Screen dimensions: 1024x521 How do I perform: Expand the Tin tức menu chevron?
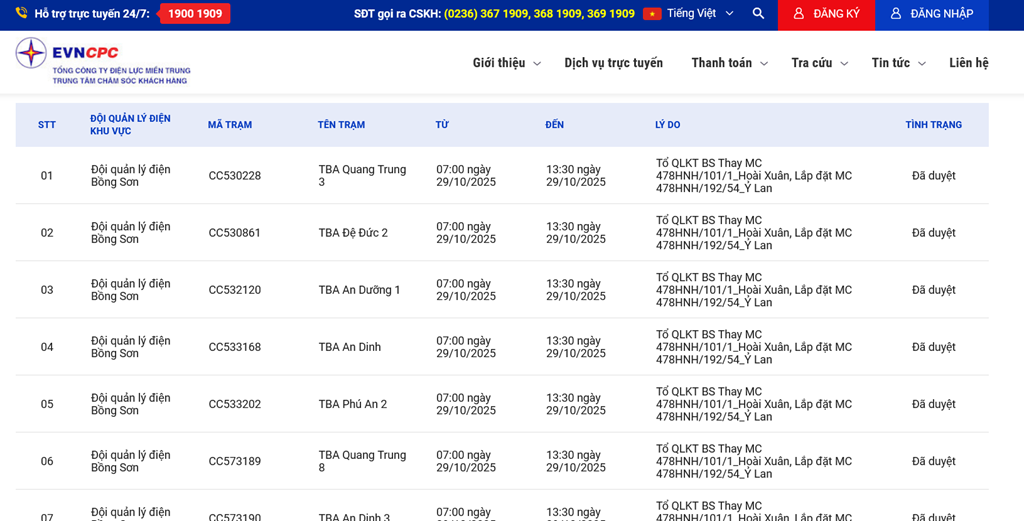(922, 64)
